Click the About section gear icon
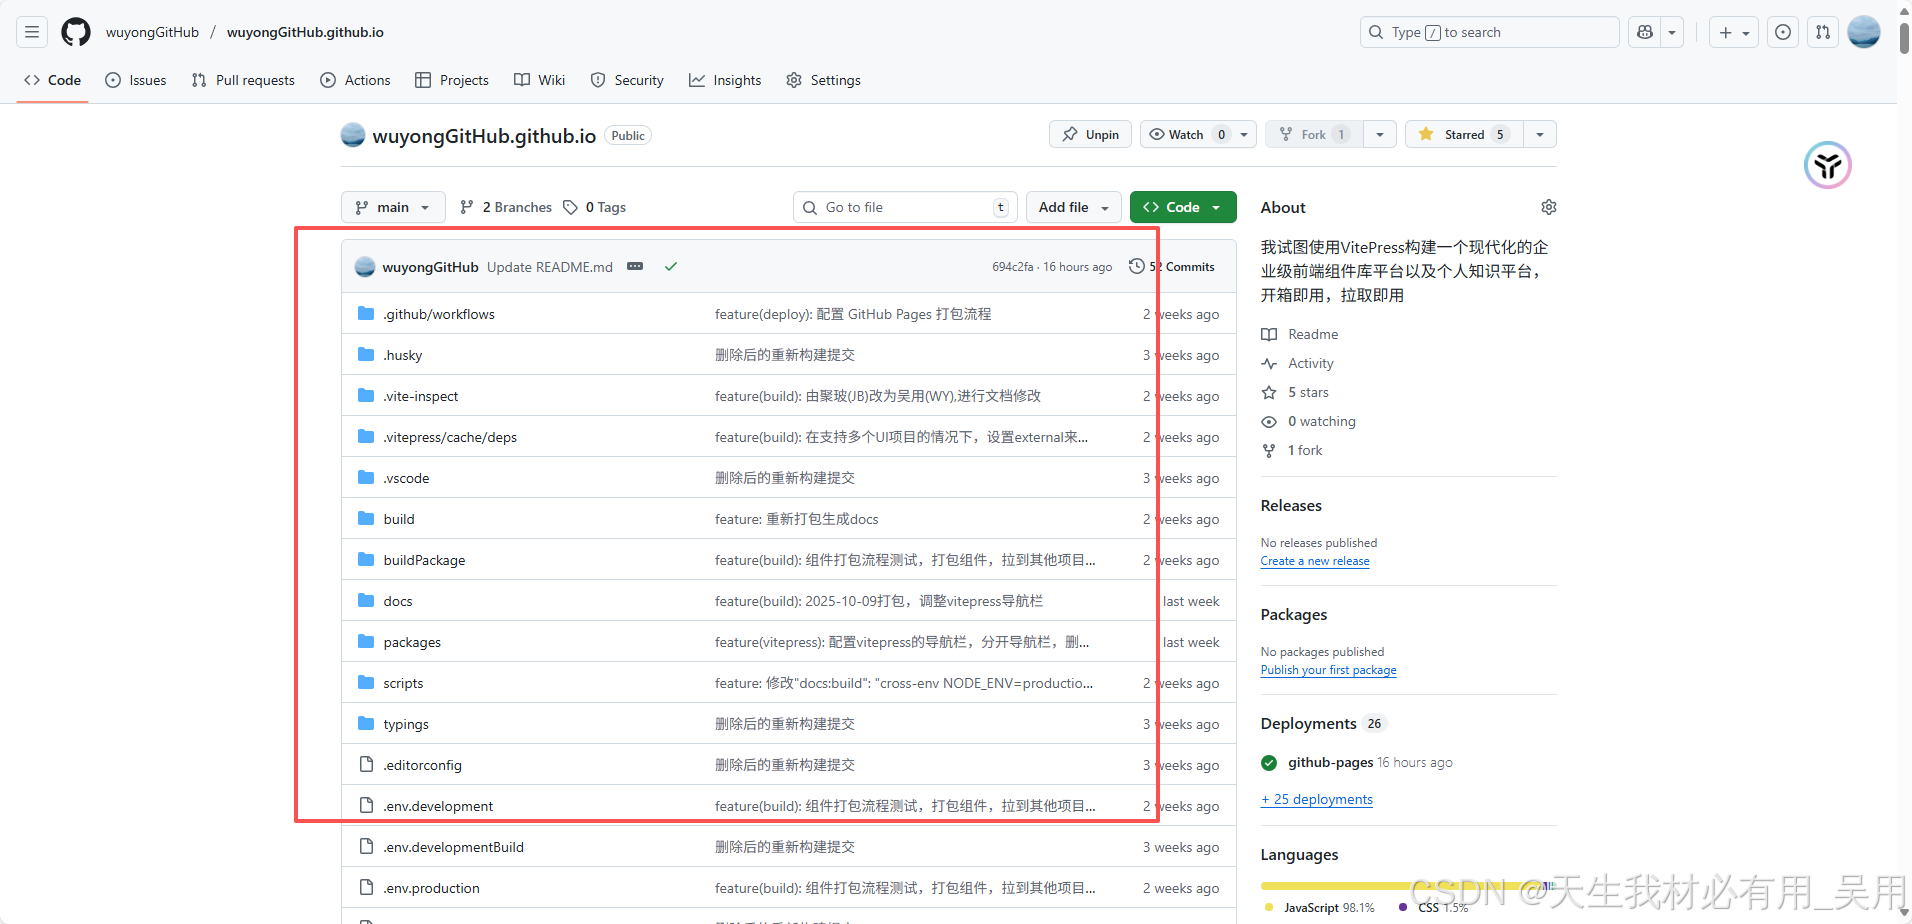 point(1548,207)
